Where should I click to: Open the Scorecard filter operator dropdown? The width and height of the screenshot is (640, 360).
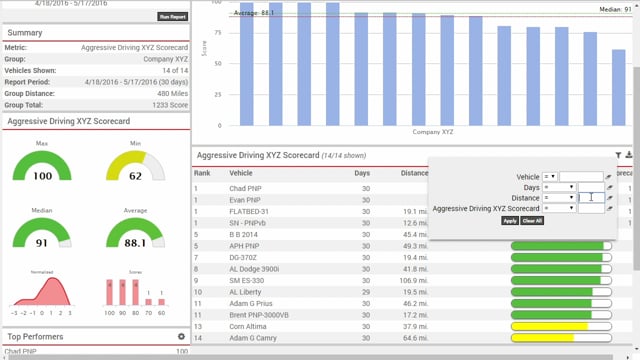point(559,208)
